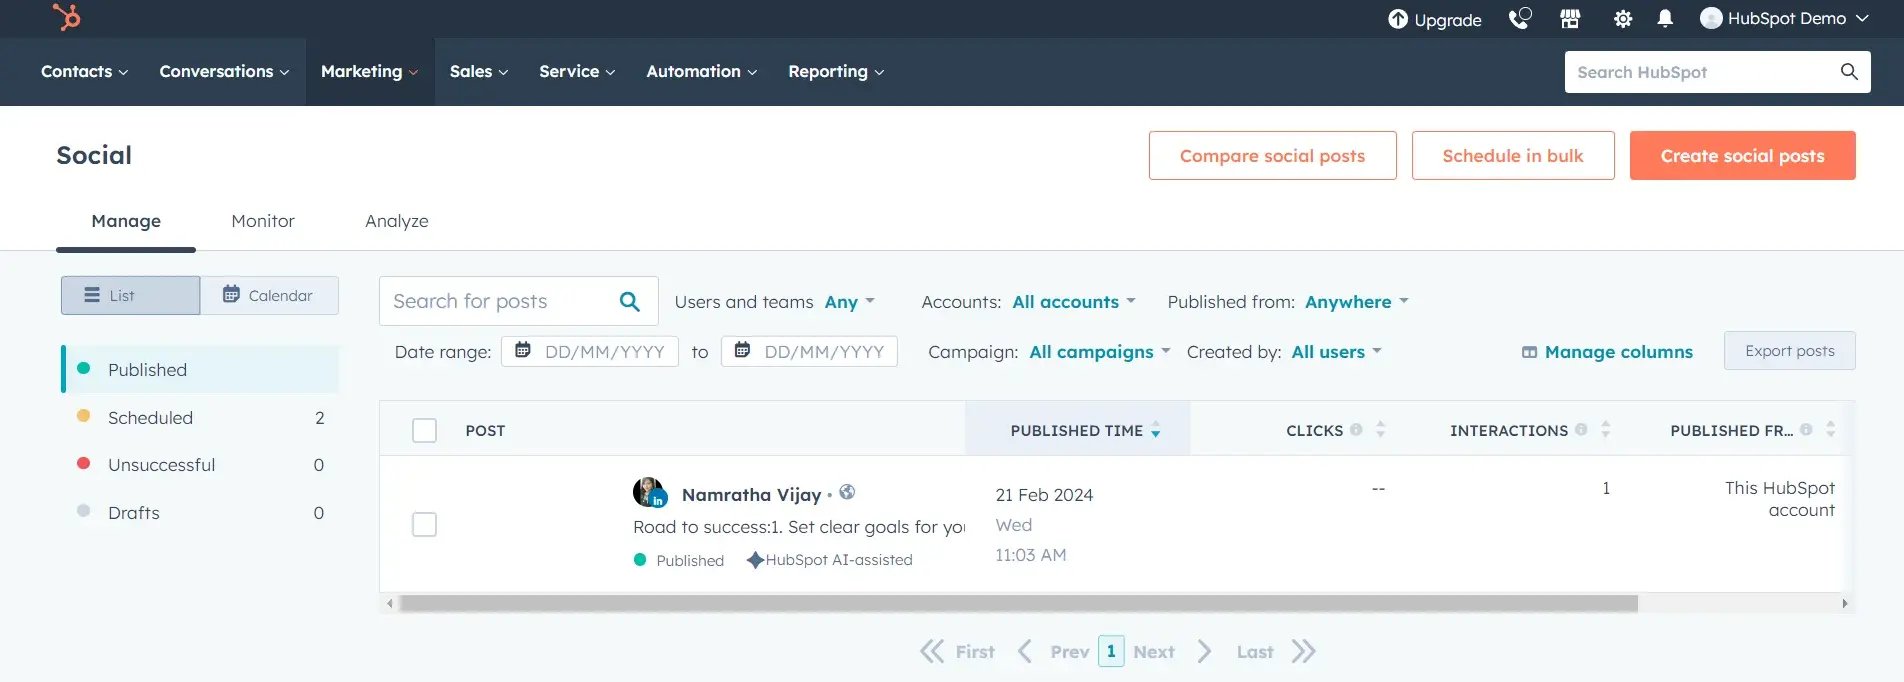
Task: Open the Sales menu
Action: point(479,72)
